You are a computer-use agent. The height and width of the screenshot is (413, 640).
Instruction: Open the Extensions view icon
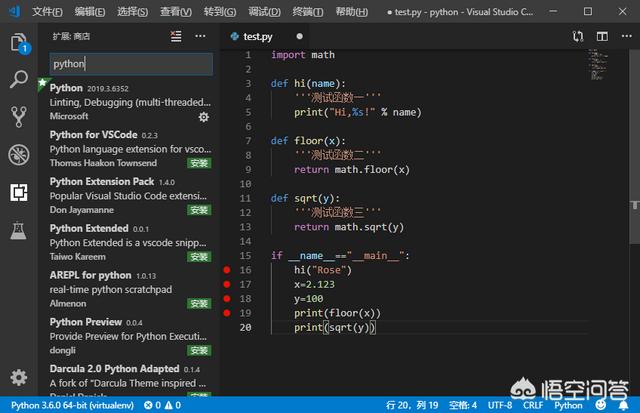click(19, 192)
